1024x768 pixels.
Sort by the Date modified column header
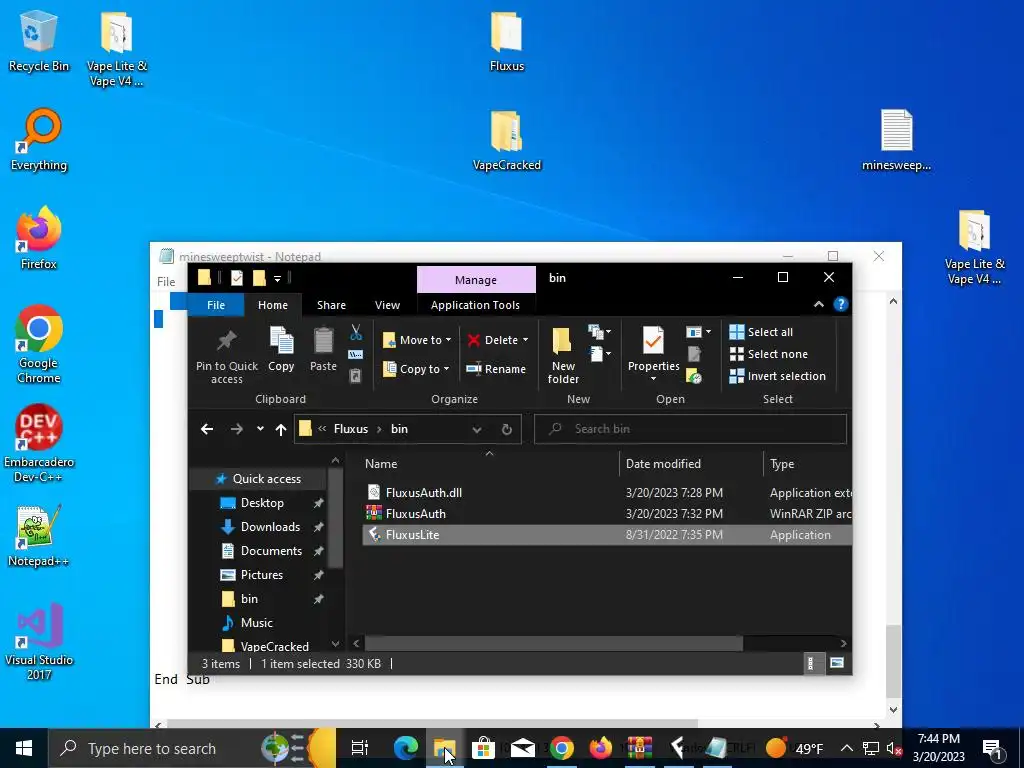[691, 464]
